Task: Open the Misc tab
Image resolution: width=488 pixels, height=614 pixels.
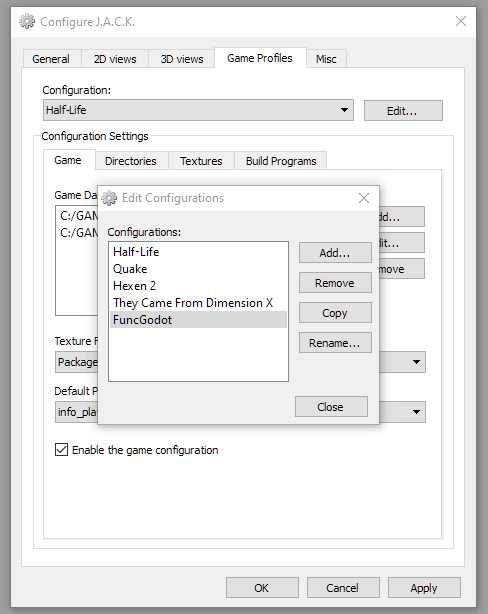Action: (x=326, y=59)
